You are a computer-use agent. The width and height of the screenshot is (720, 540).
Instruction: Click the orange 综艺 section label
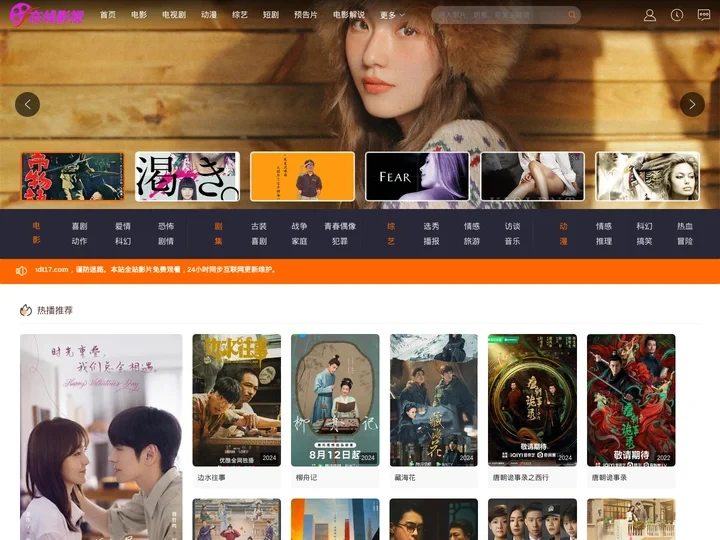coord(391,233)
